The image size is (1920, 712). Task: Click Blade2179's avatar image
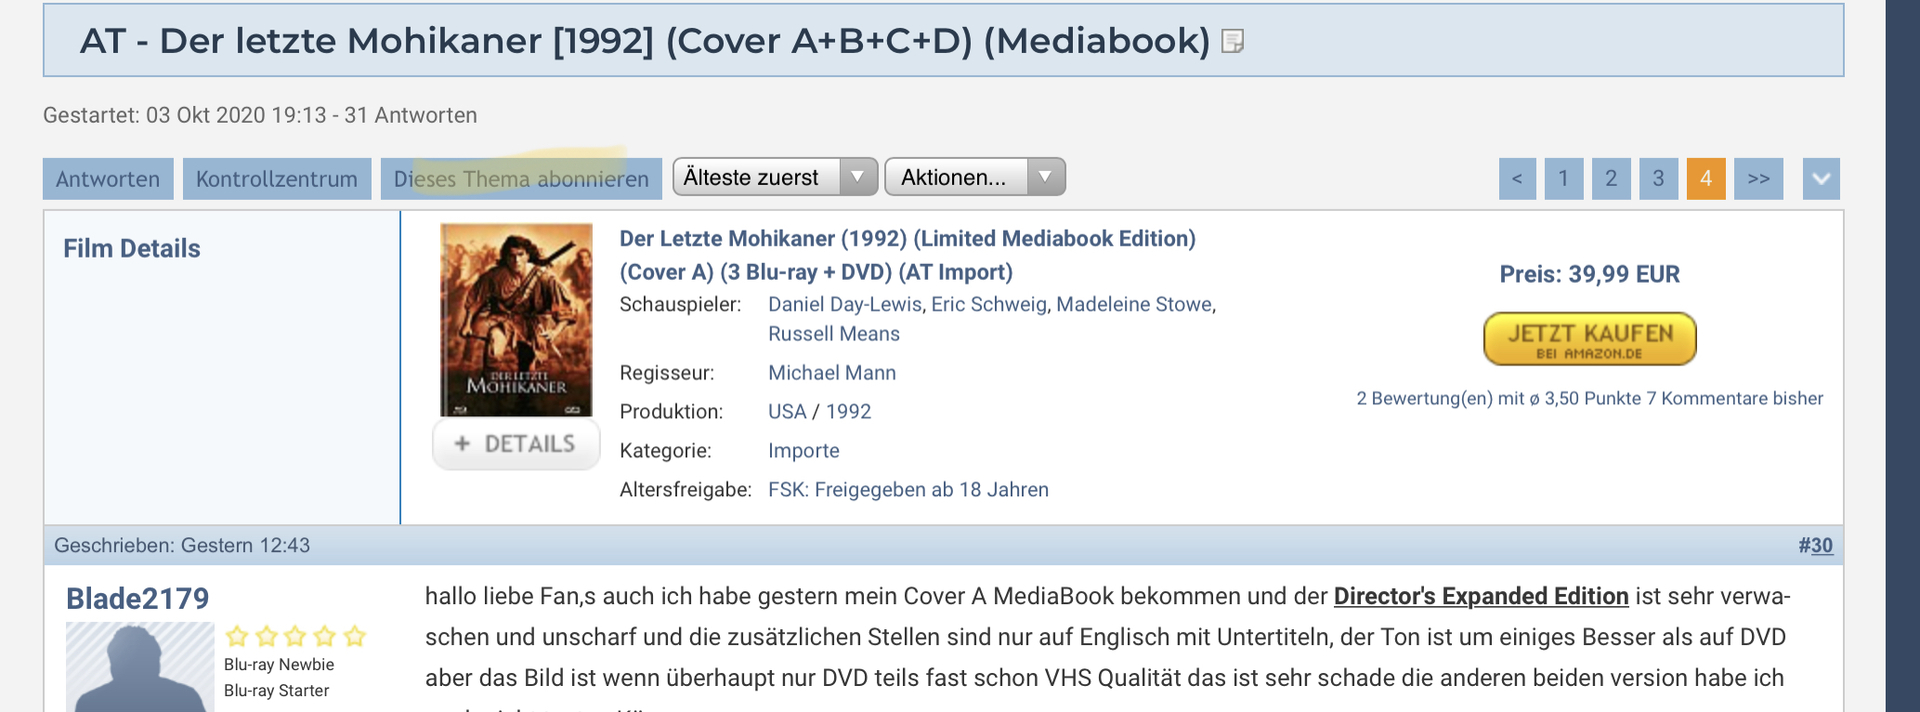click(140, 667)
